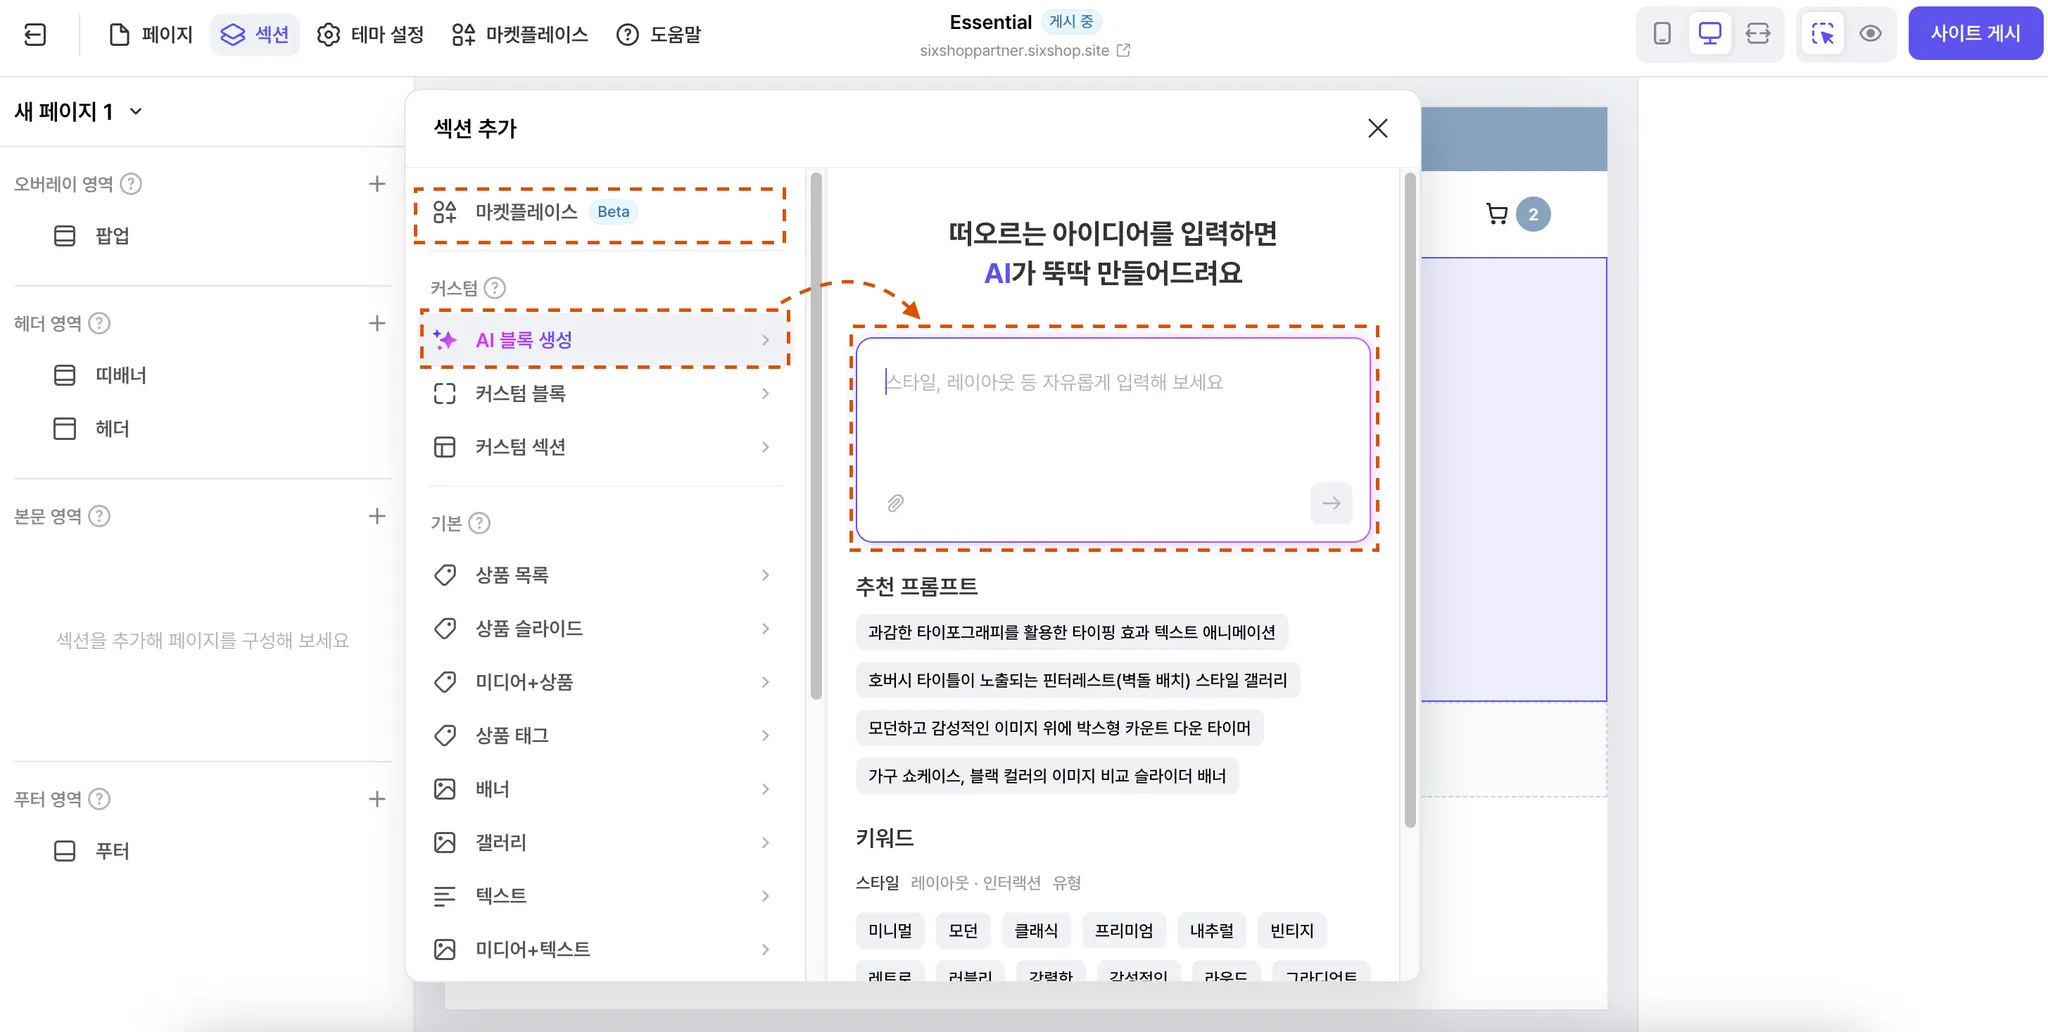Open site preview with the eye icon
Viewport: 2048px width, 1032px height.
(1871, 33)
